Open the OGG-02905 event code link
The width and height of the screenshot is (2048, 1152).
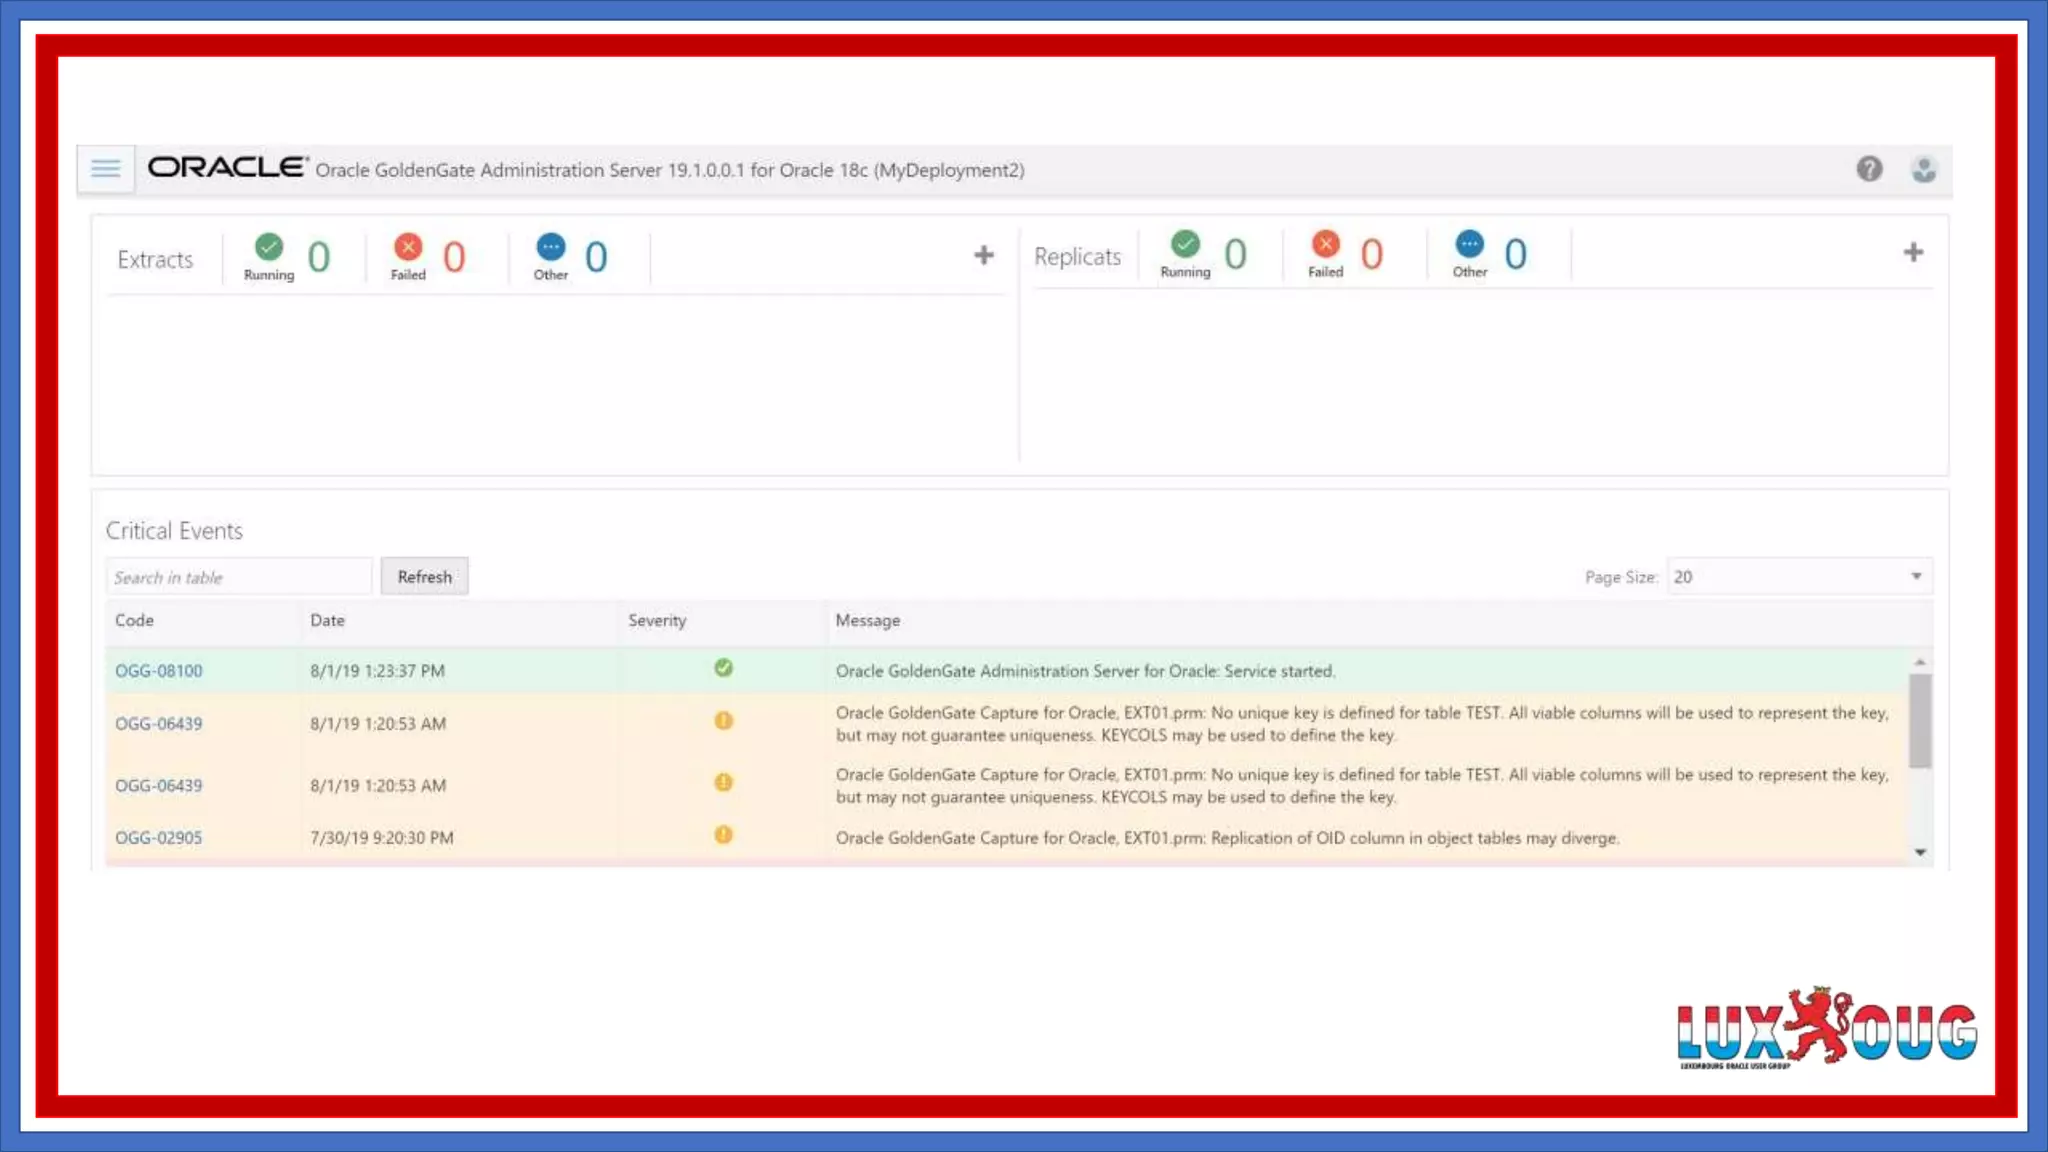(158, 838)
